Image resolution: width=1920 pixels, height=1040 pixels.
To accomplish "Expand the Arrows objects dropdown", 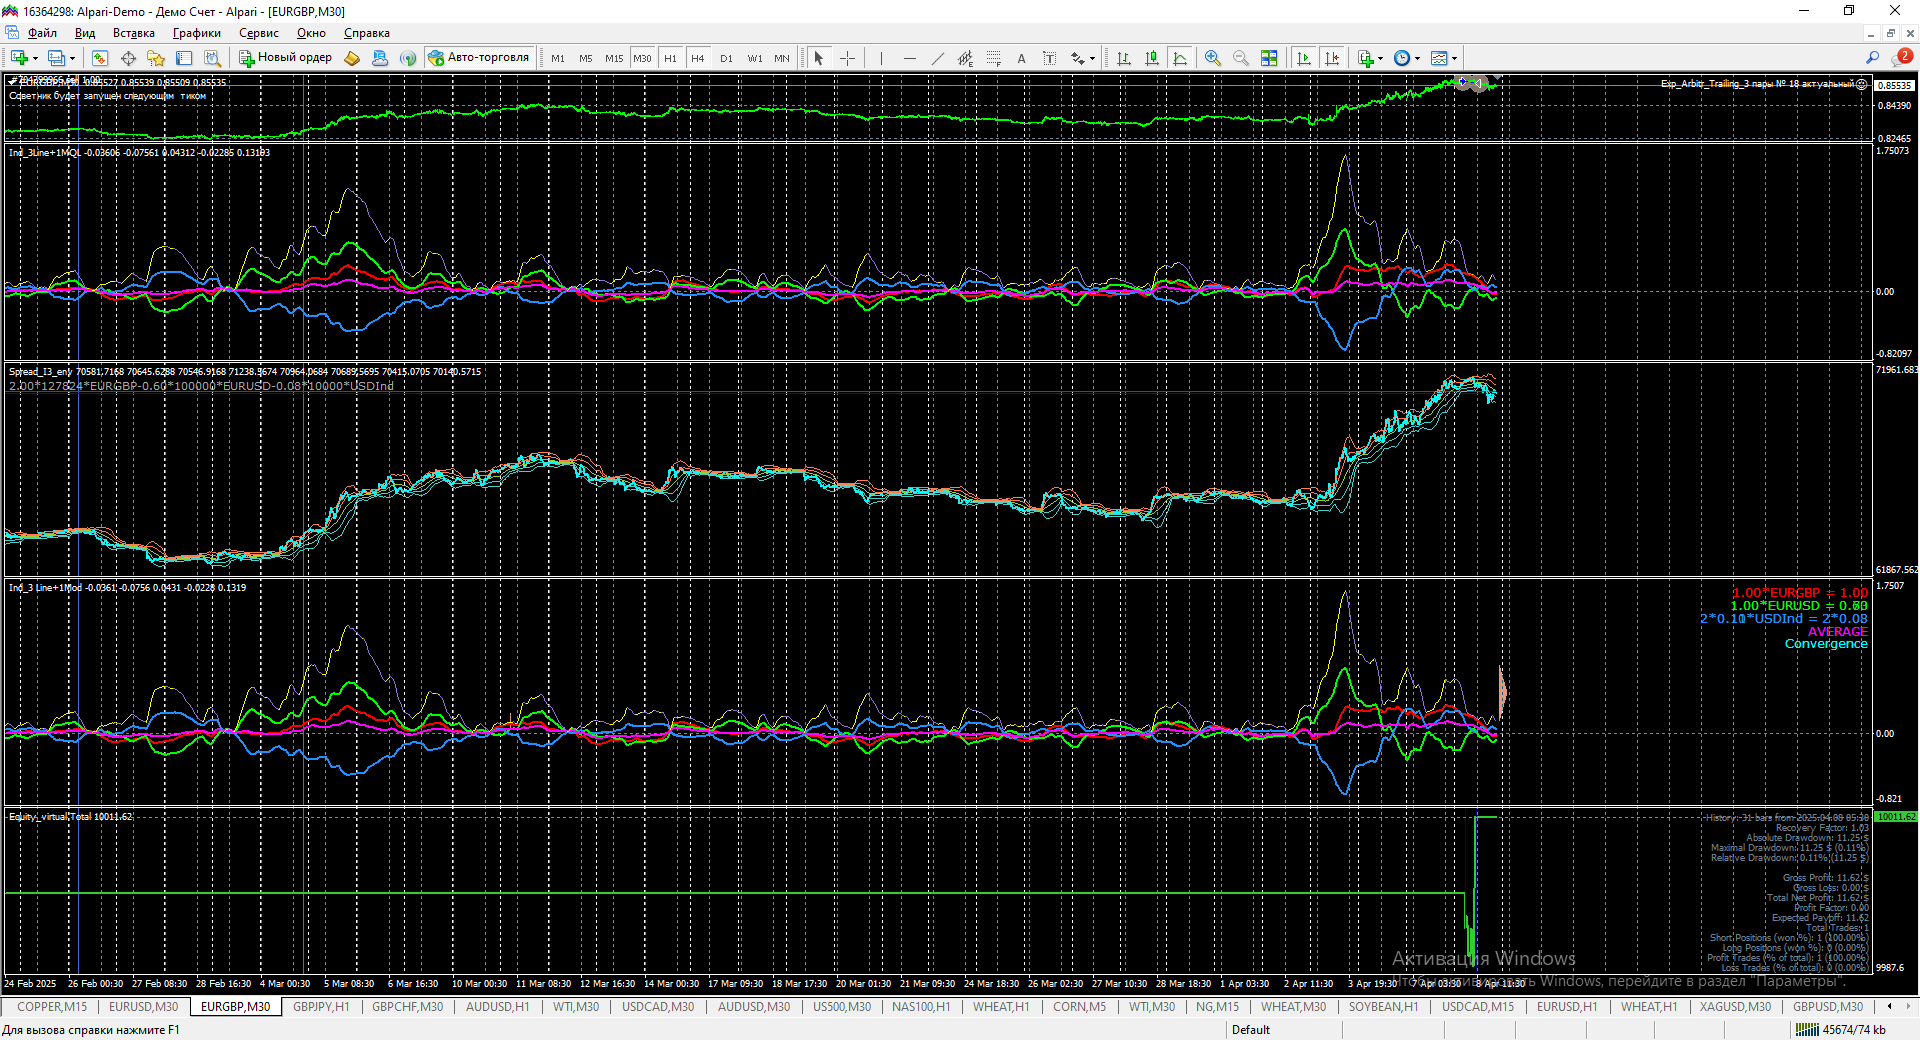I will click(1092, 58).
